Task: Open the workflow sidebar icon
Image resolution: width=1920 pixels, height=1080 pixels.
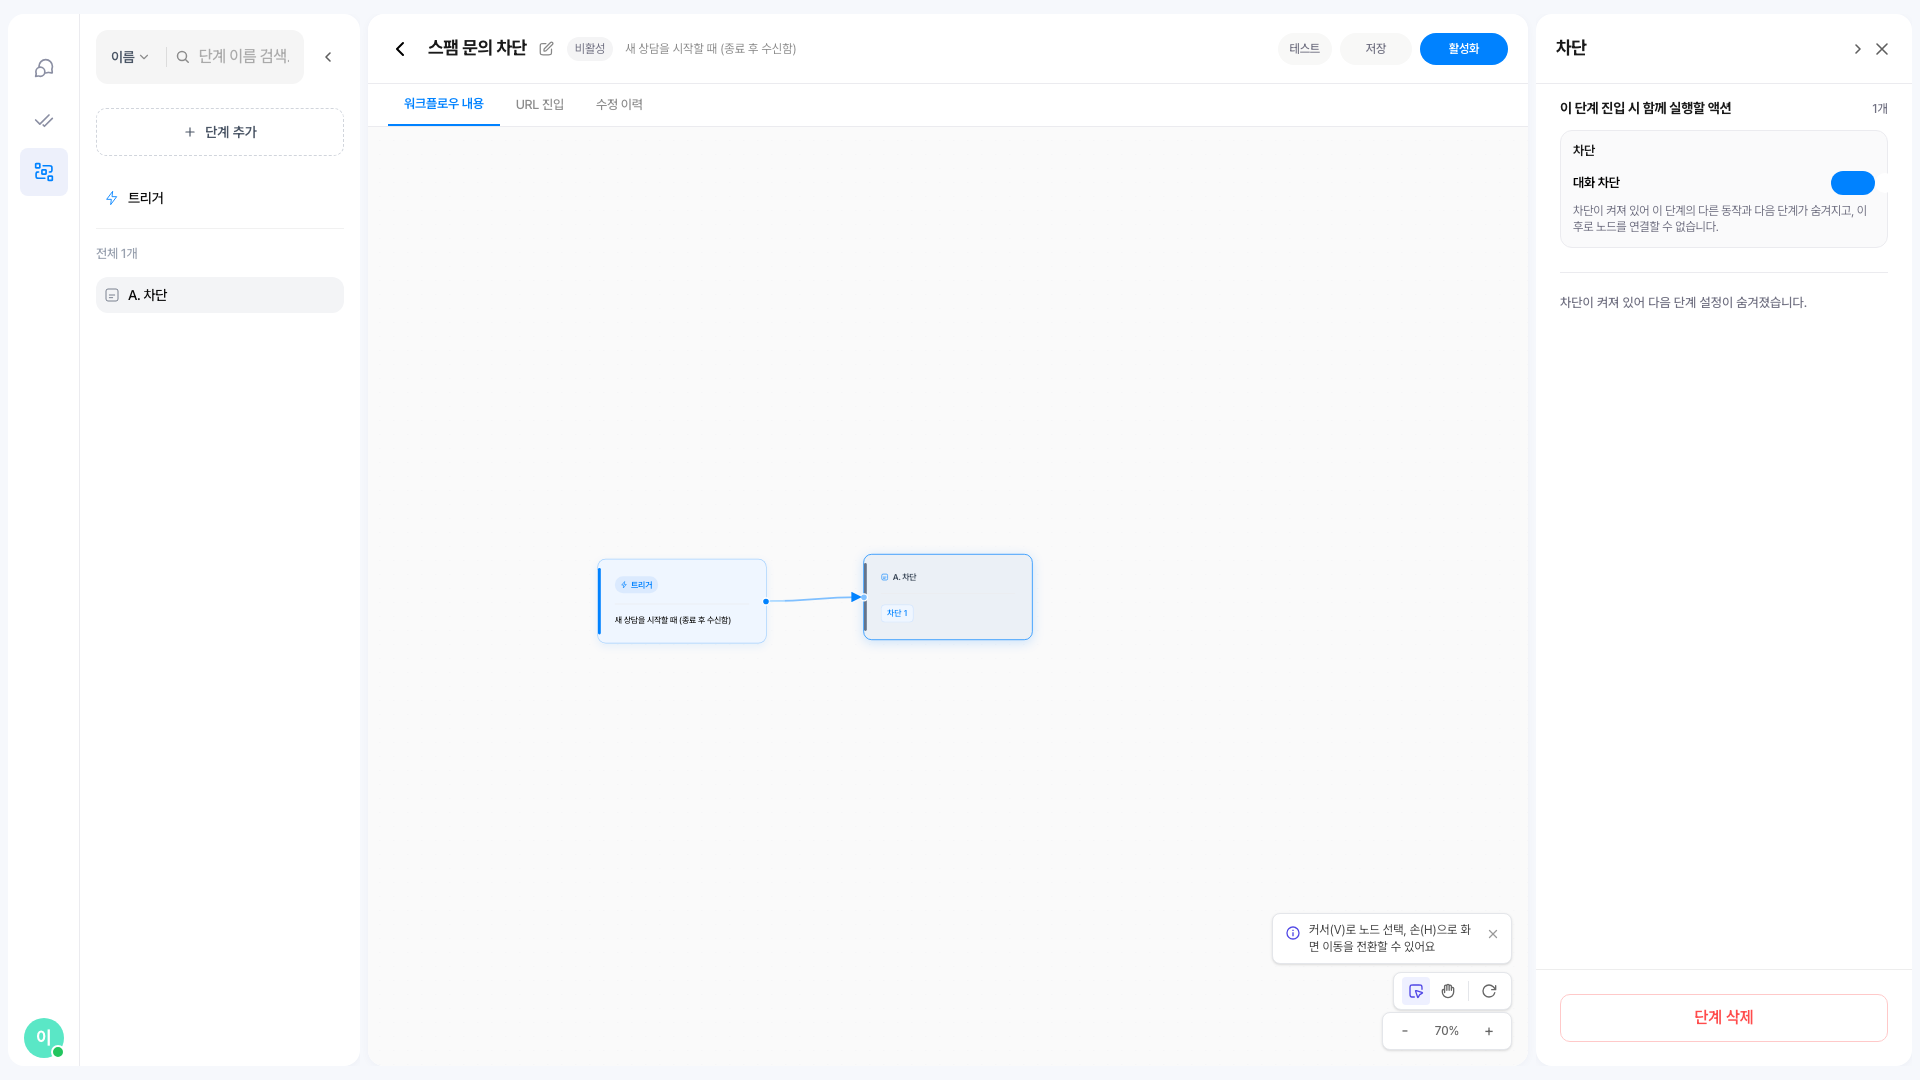Action: [44, 172]
